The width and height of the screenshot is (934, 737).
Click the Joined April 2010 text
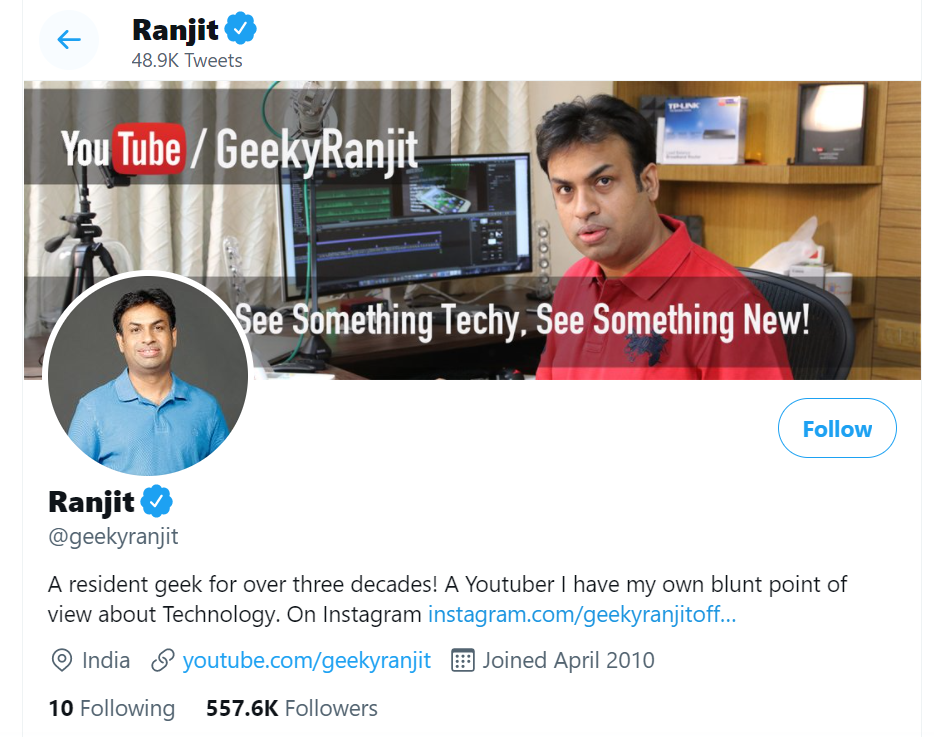[568, 660]
